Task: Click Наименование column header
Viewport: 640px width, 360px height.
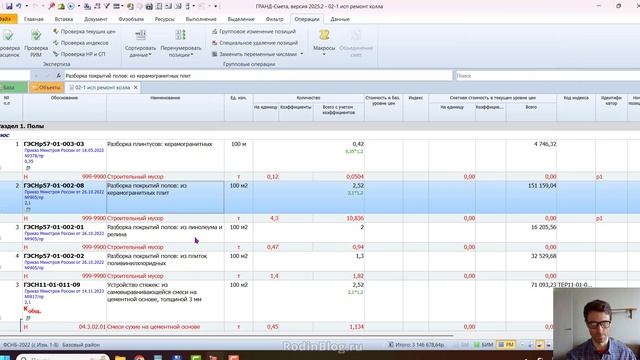Action: pyautogui.click(x=165, y=98)
